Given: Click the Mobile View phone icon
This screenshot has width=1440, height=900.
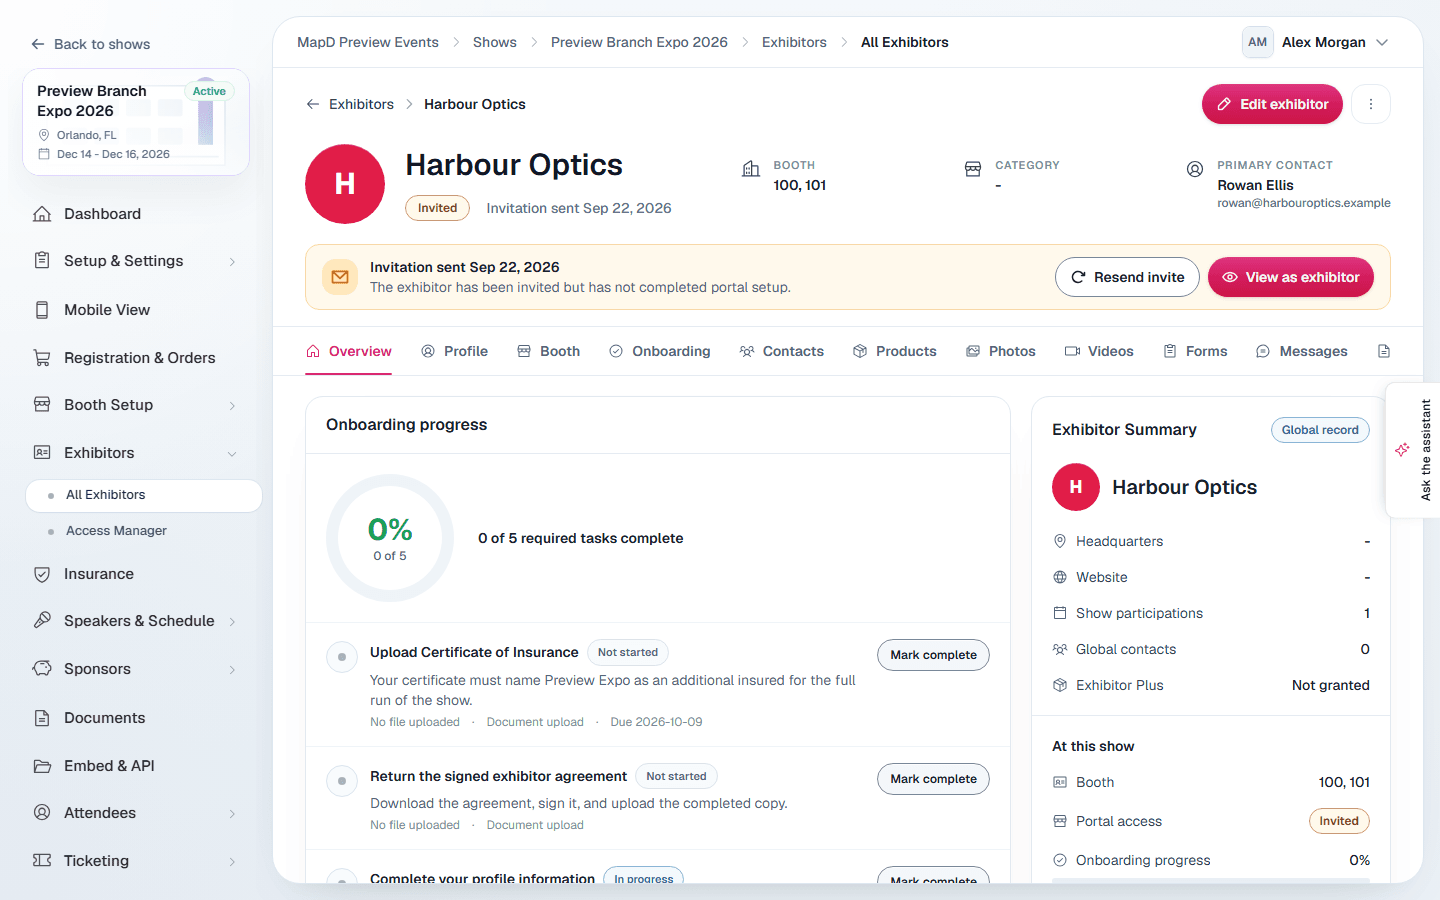Looking at the screenshot, I should click(42, 310).
